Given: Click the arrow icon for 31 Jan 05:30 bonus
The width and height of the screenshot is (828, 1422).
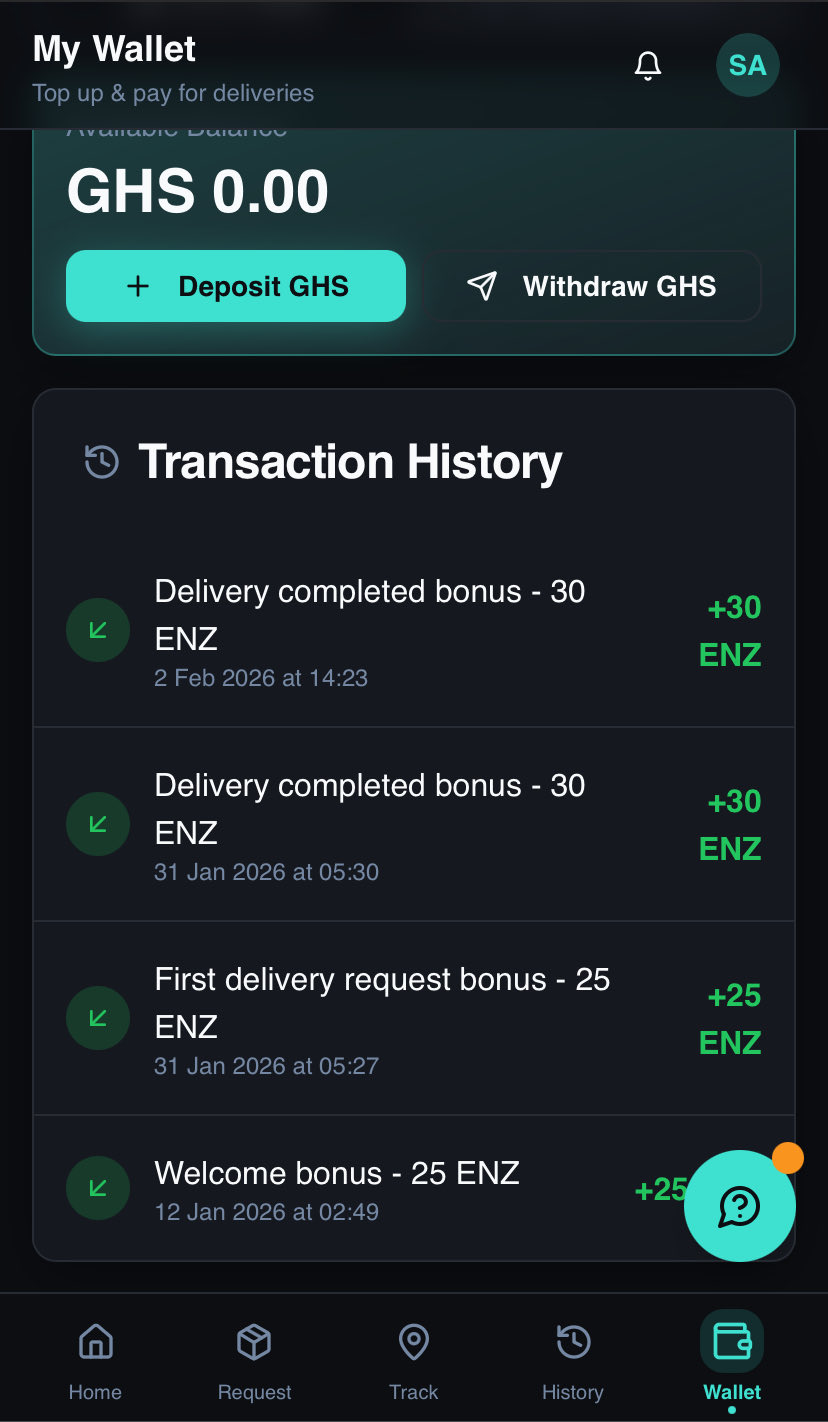Looking at the screenshot, I should 98,824.
